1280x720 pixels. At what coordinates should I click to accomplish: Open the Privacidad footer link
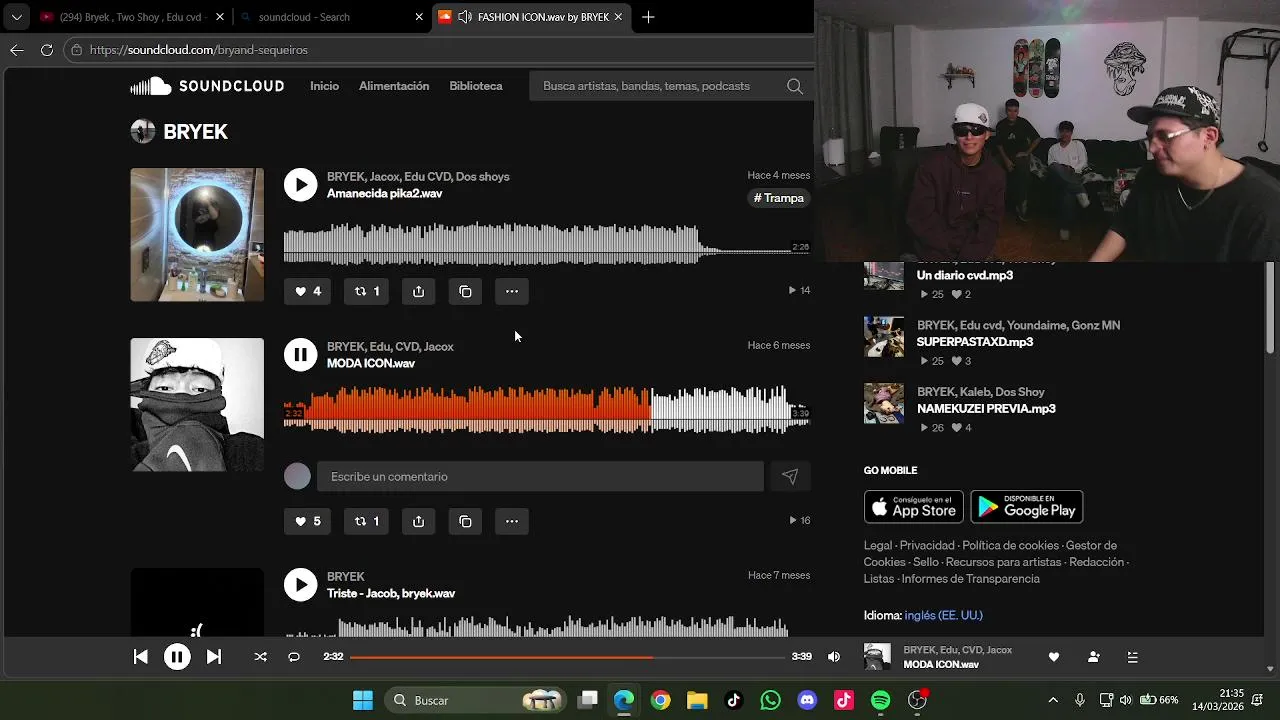(x=927, y=546)
